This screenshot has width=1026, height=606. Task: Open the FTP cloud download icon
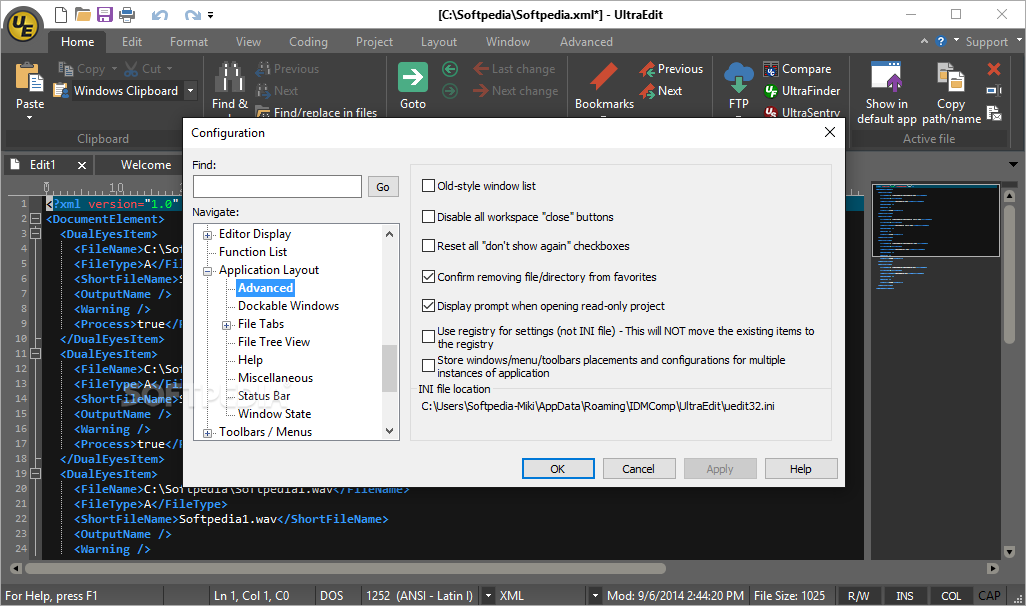[x=739, y=77]
